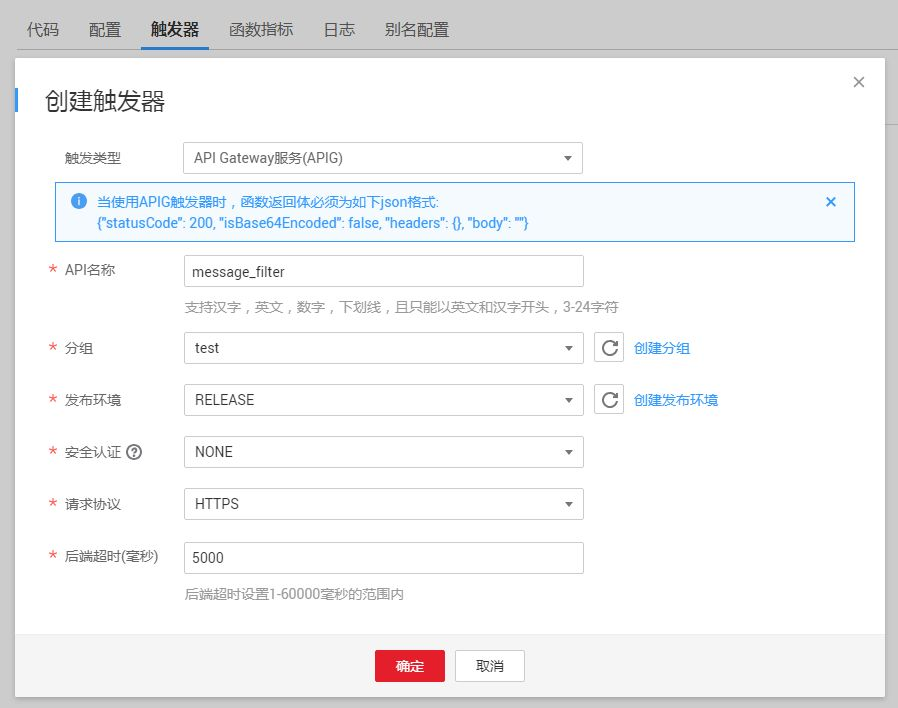This screenshot has width=898, height=708.
Task: Open the 请求协议 dropdown showing HTTPS
Action: pyautogui.click(x=384, y=504)
